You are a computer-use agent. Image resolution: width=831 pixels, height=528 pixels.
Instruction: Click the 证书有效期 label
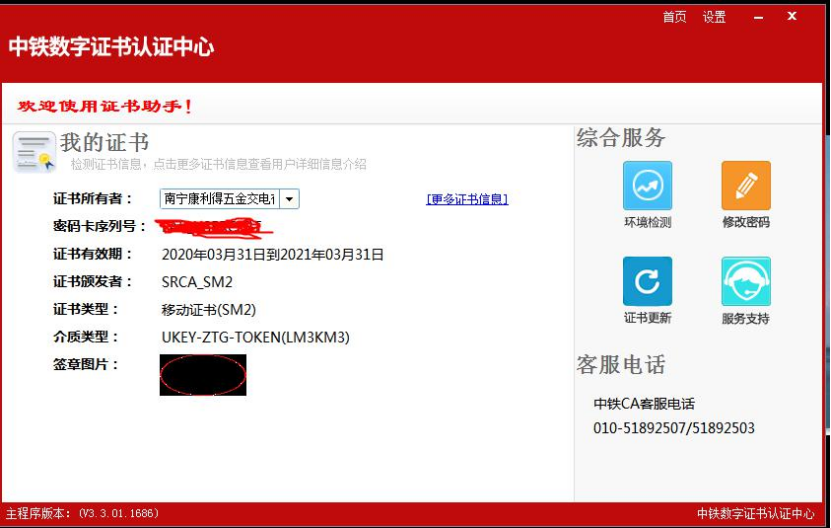pyautogui.click(x=92, y=254)
